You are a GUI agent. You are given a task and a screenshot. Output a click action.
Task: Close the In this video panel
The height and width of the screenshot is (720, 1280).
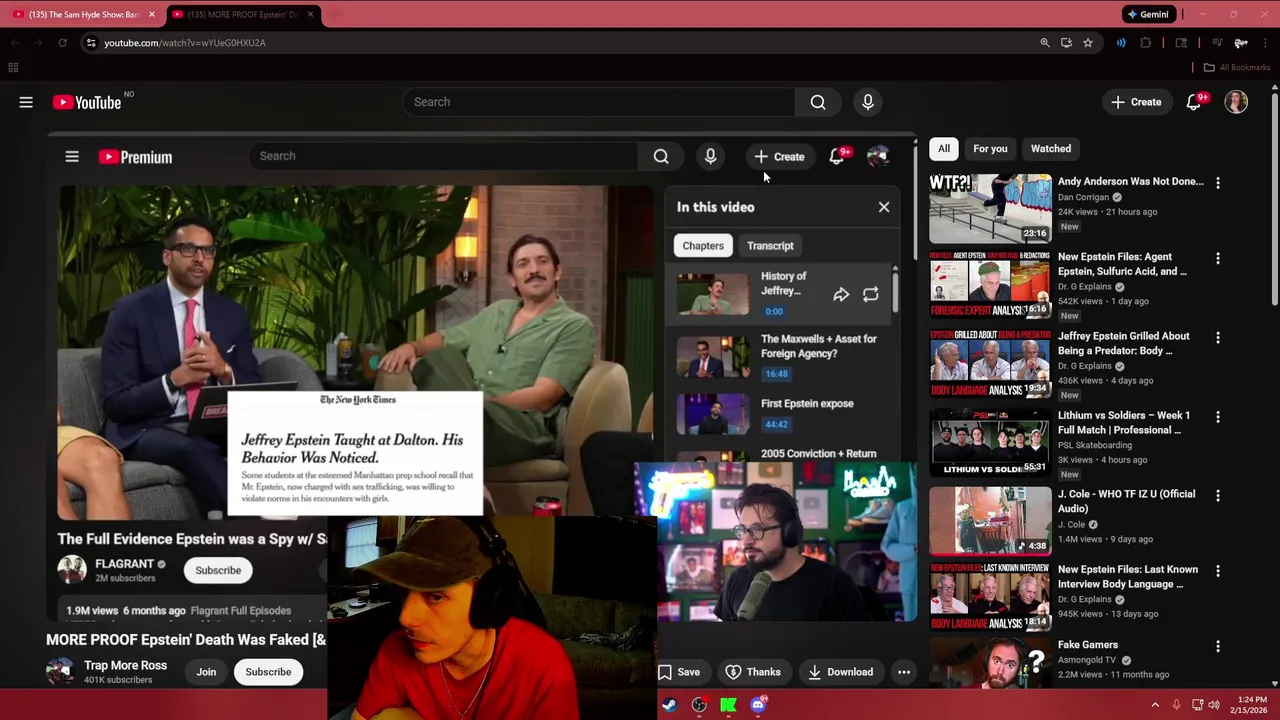click(x=884, y=207)
